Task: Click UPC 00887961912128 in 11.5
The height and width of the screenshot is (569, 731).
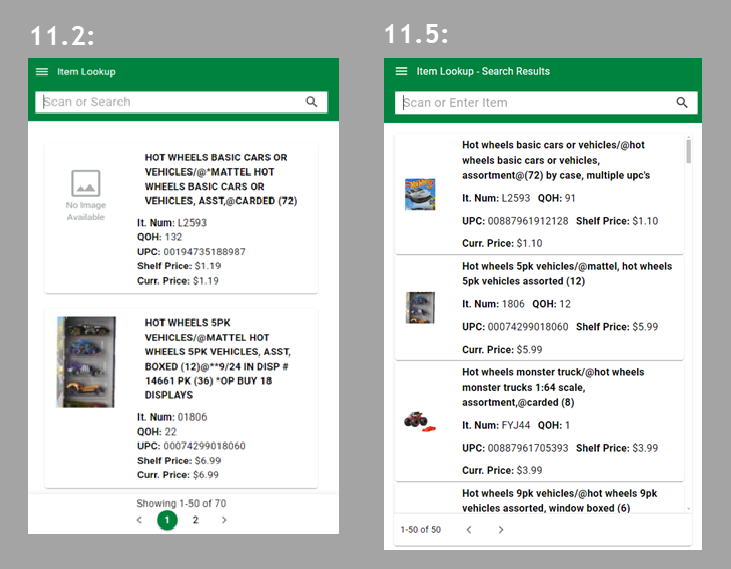Action: pyautogui.click(x=515, y=221)
